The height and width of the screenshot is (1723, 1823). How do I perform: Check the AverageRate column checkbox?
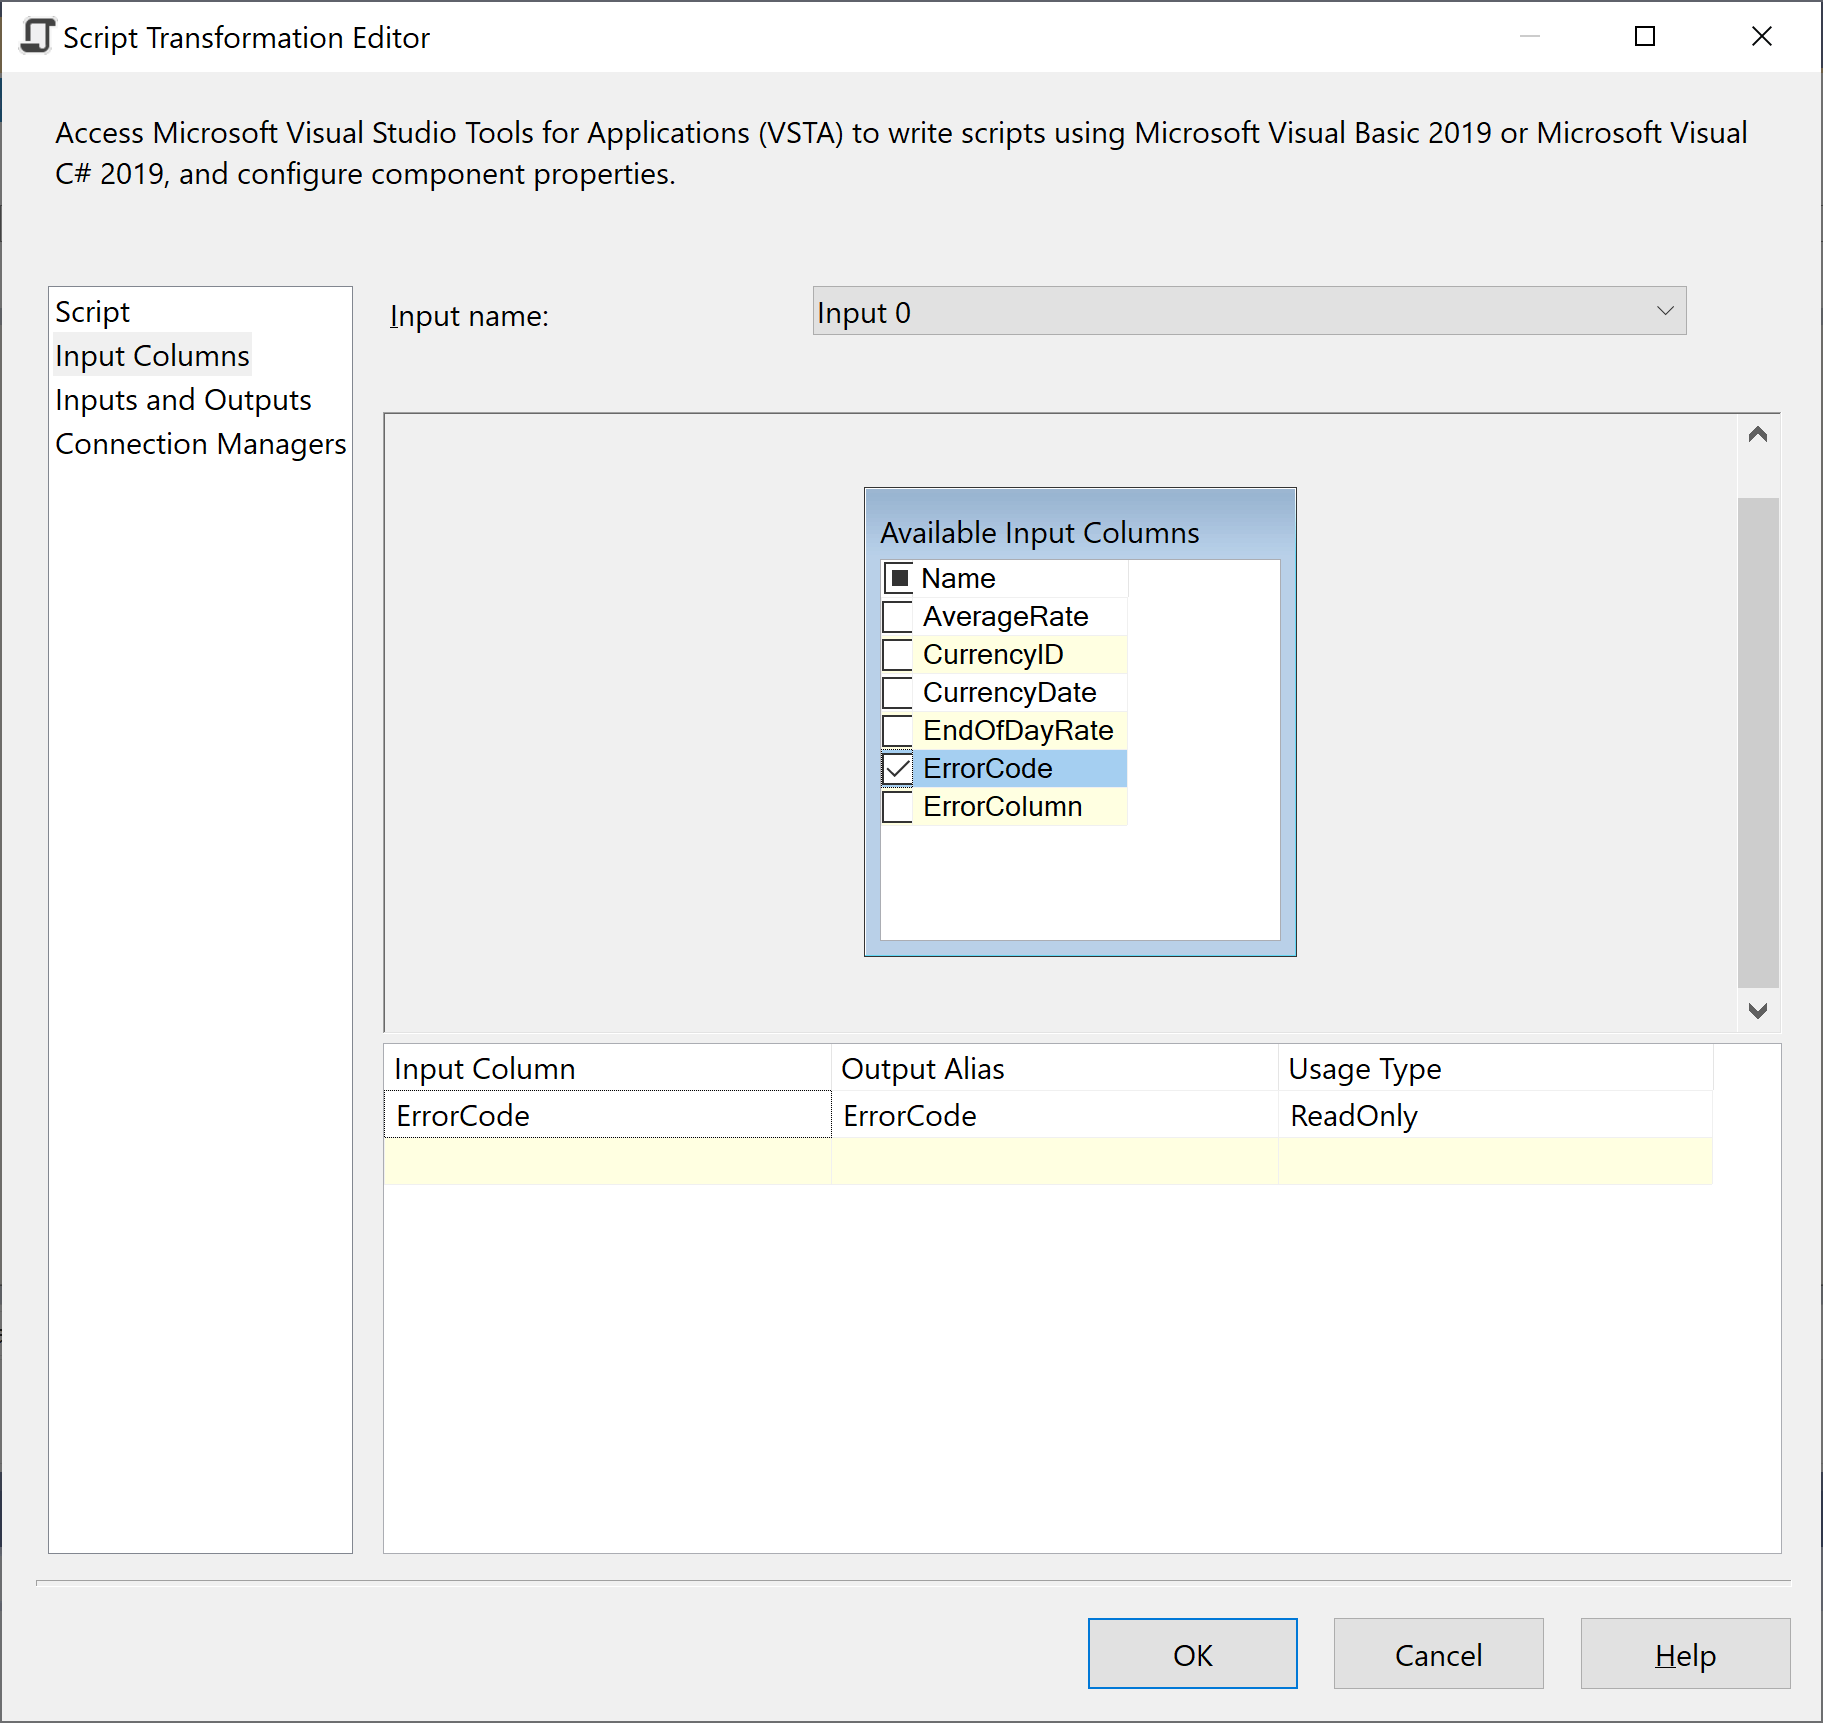click(898, 616)
